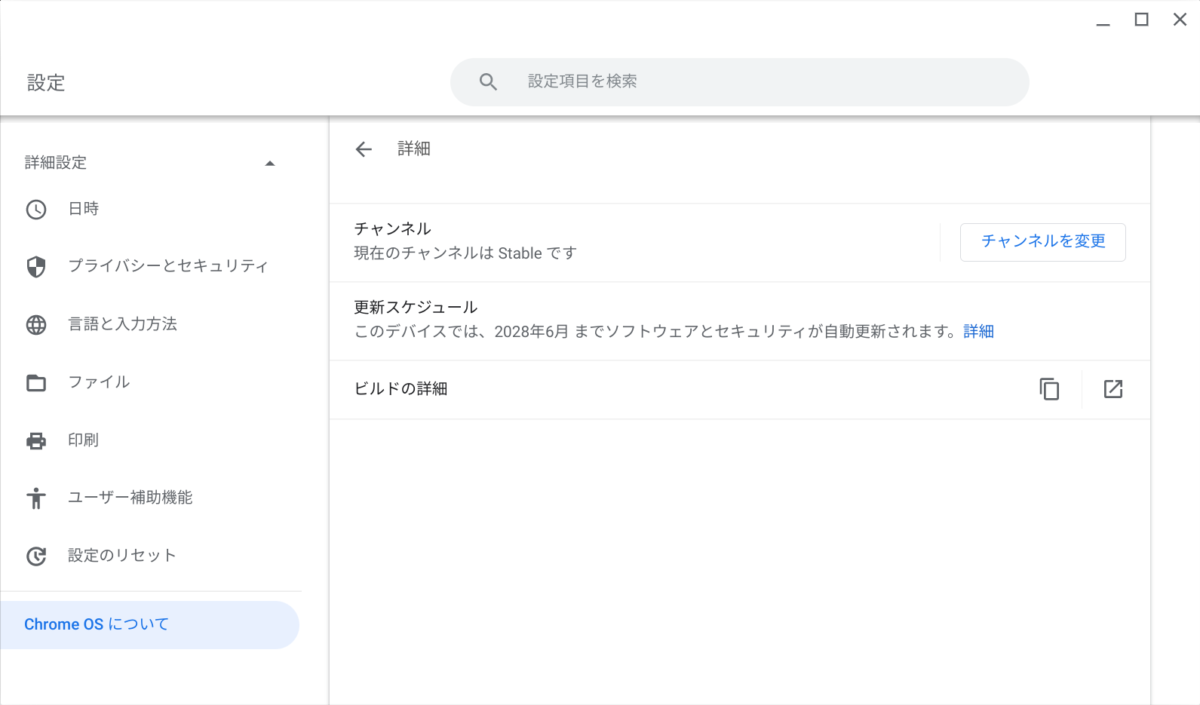Click the reset icon for 設定のリセット
The width and height of the screenshot is (1200, 705).
(36, 556)
